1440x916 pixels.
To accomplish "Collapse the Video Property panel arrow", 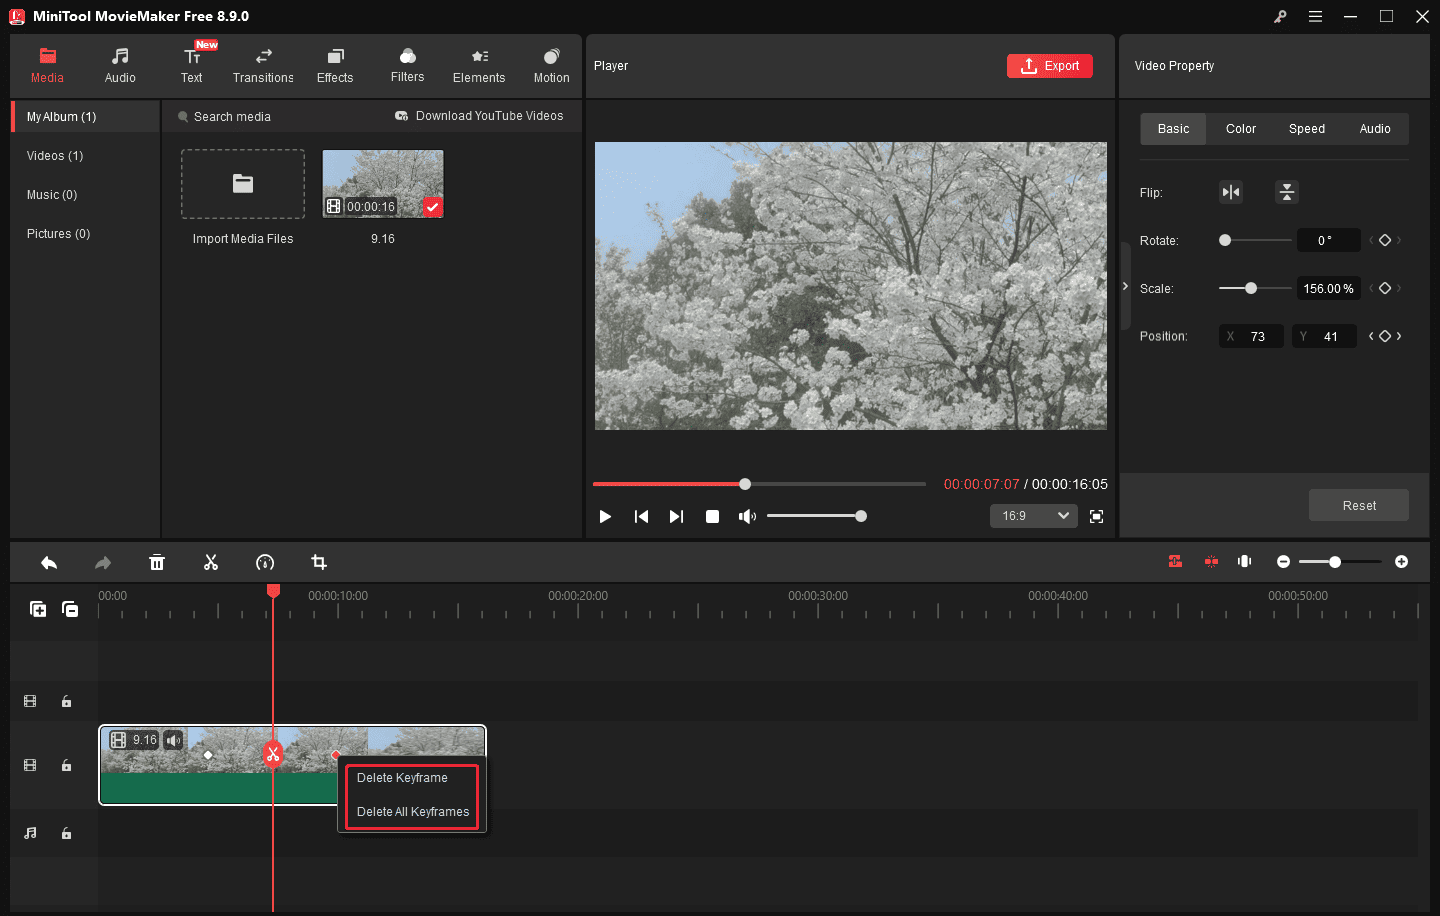I will coord(1125,286).
